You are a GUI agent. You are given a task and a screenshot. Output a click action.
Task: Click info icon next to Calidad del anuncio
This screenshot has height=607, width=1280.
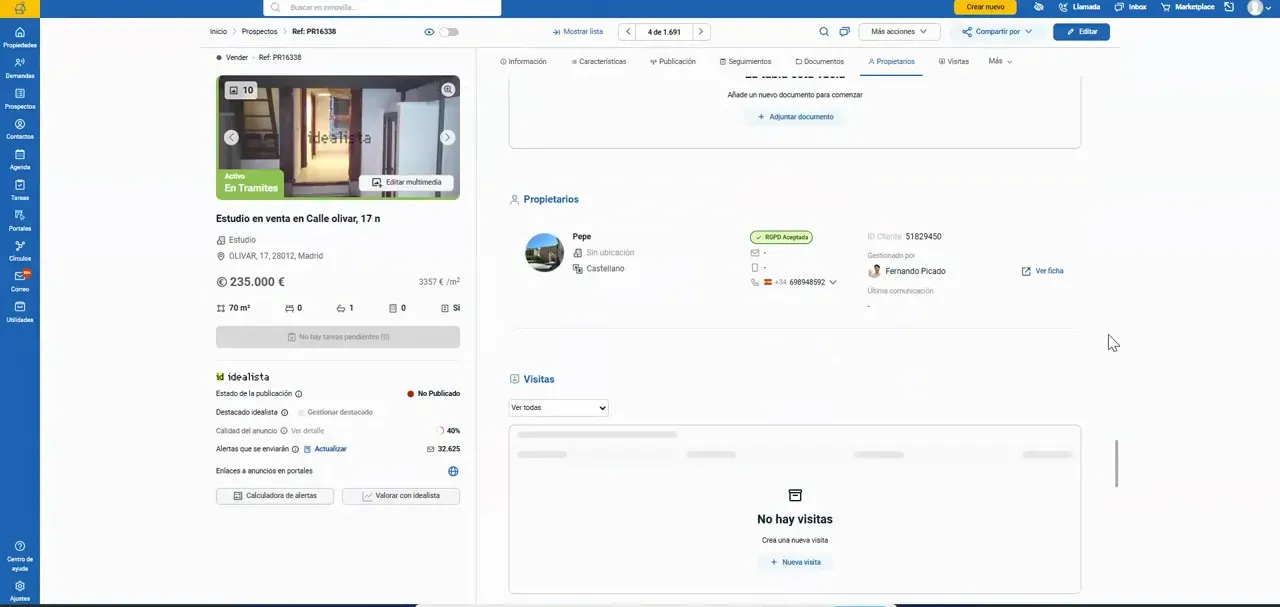point(284,431)
